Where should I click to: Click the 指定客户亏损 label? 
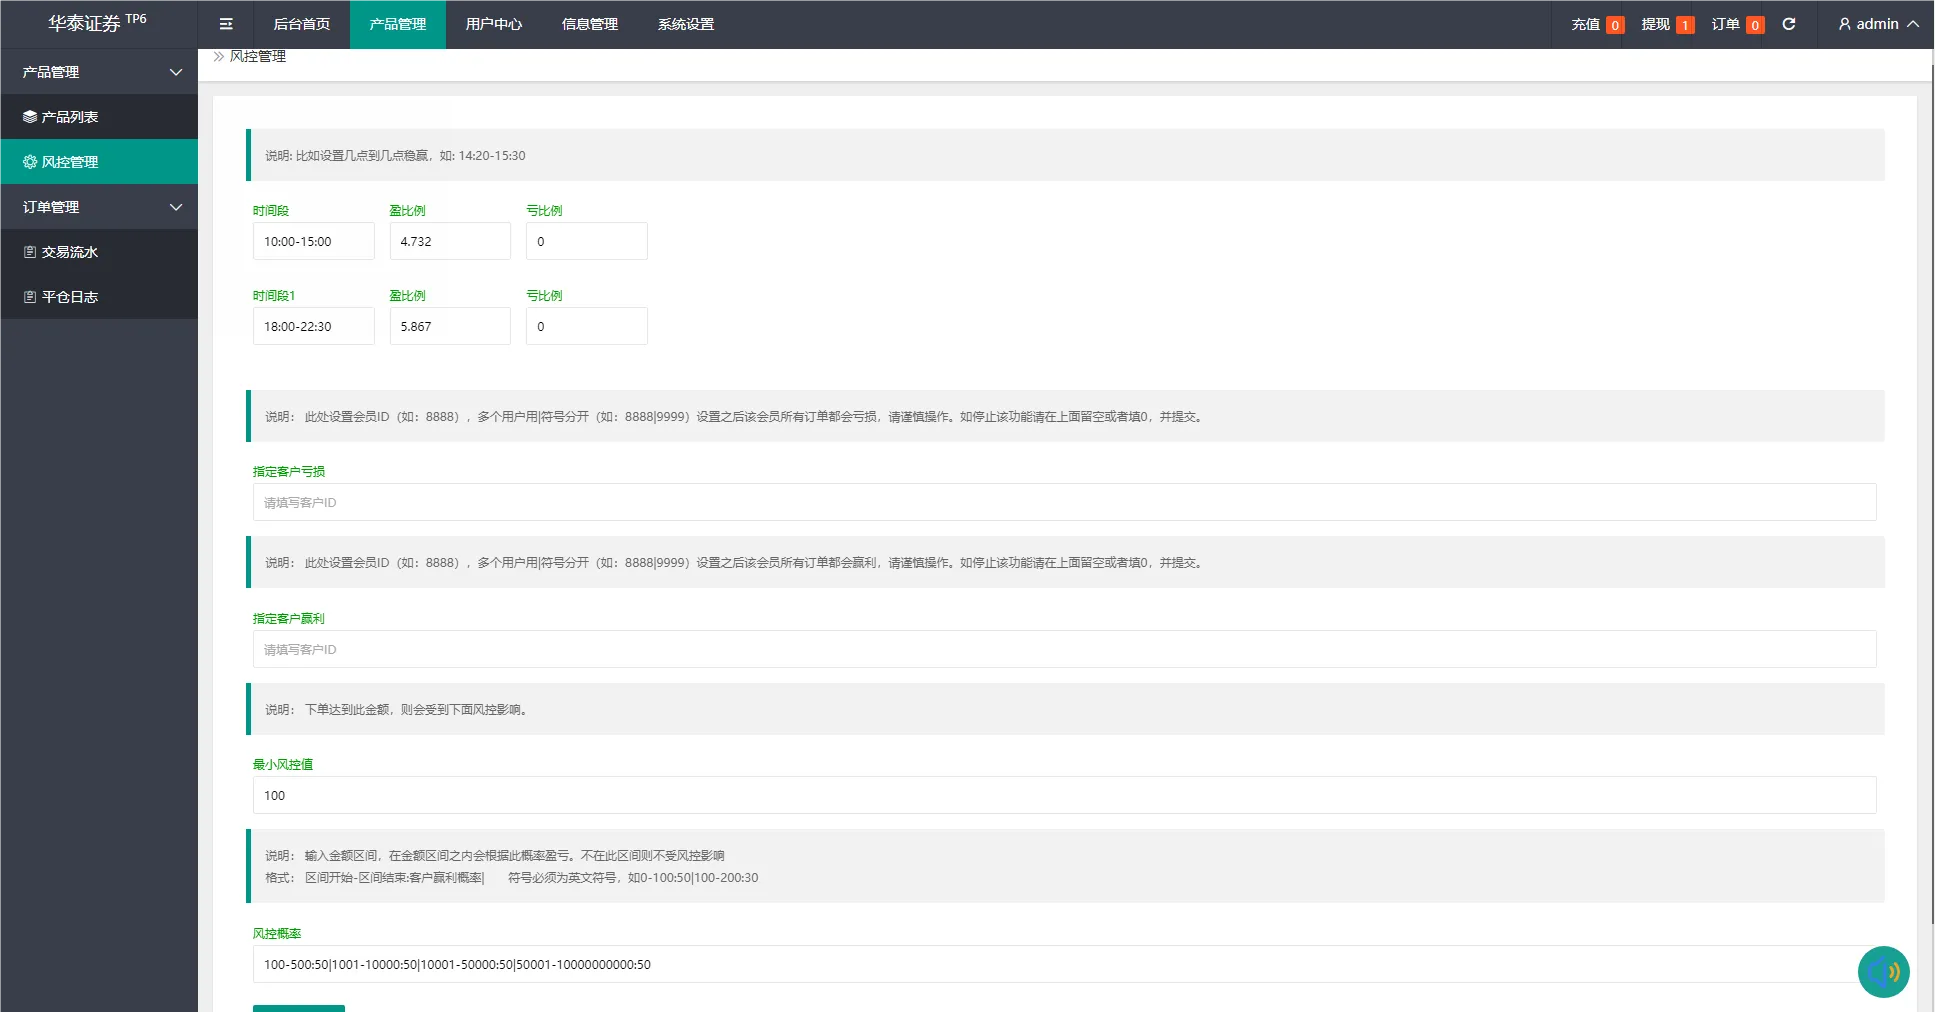coord(289,472)
